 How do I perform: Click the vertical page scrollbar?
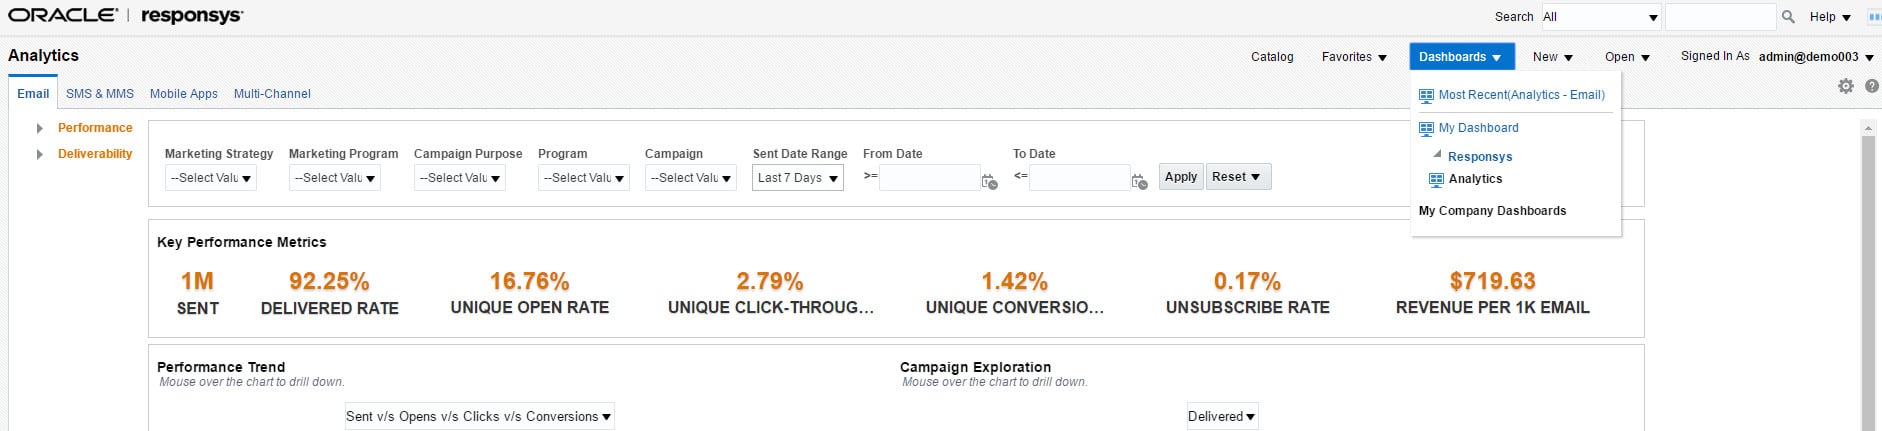(x=1867, y=280)
